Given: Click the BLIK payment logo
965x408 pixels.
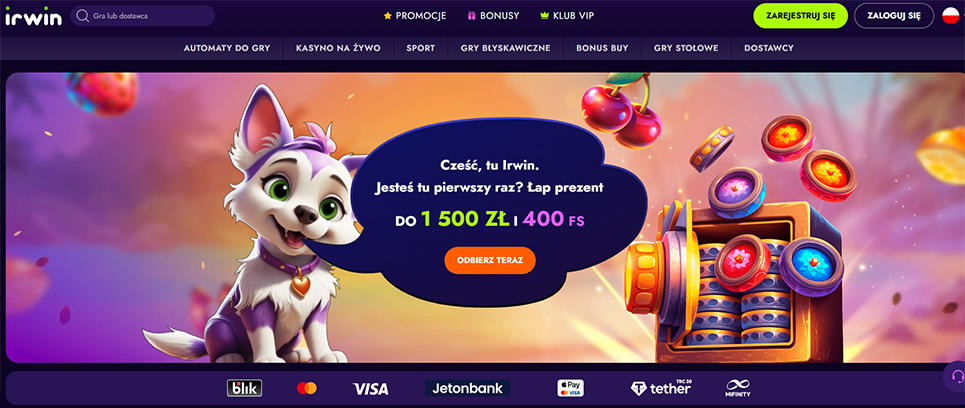Looking at the screenshot, I should [x=244, y=388].
